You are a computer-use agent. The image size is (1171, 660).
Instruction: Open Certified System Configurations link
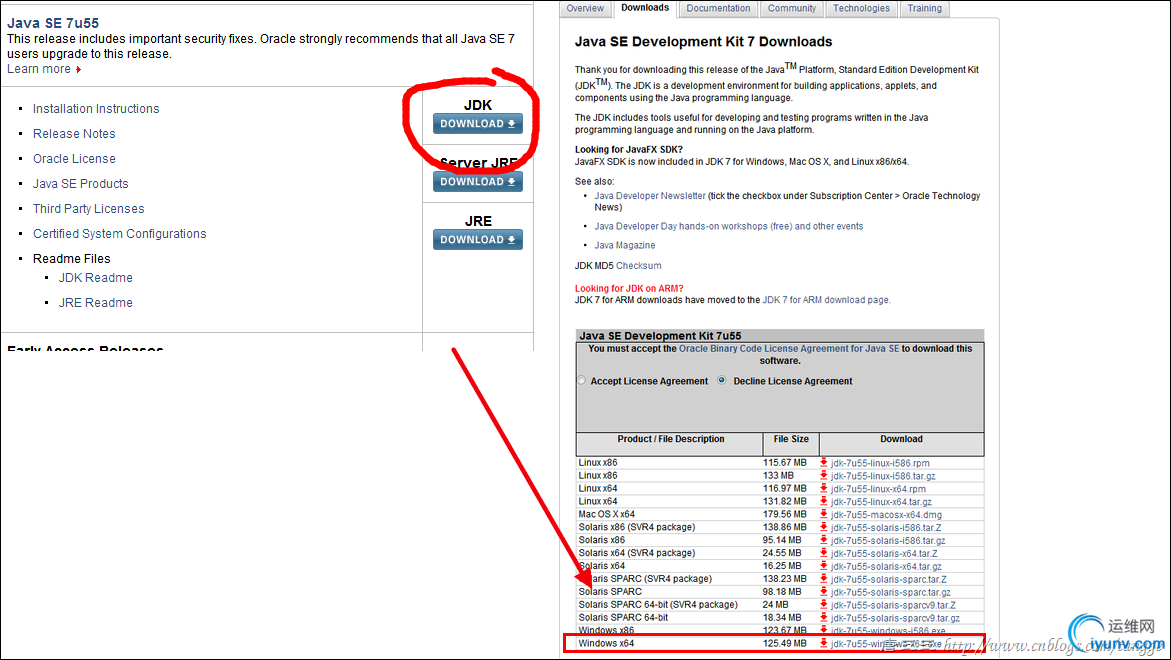coord(119,234)
